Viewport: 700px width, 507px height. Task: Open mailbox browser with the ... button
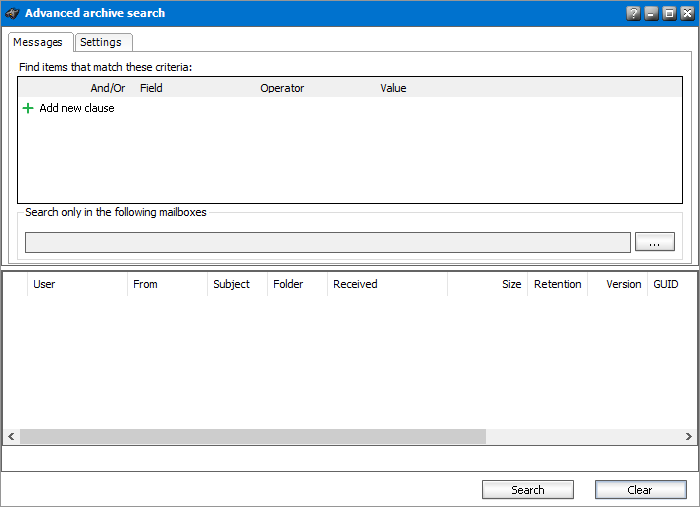pos(654,241)
